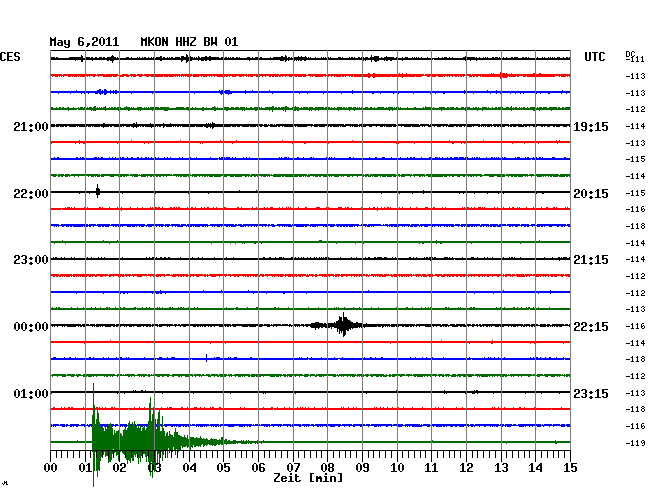650x494 pixels.
Task: Click the black spike on the 22:00 trace
Action: [98, 191]
